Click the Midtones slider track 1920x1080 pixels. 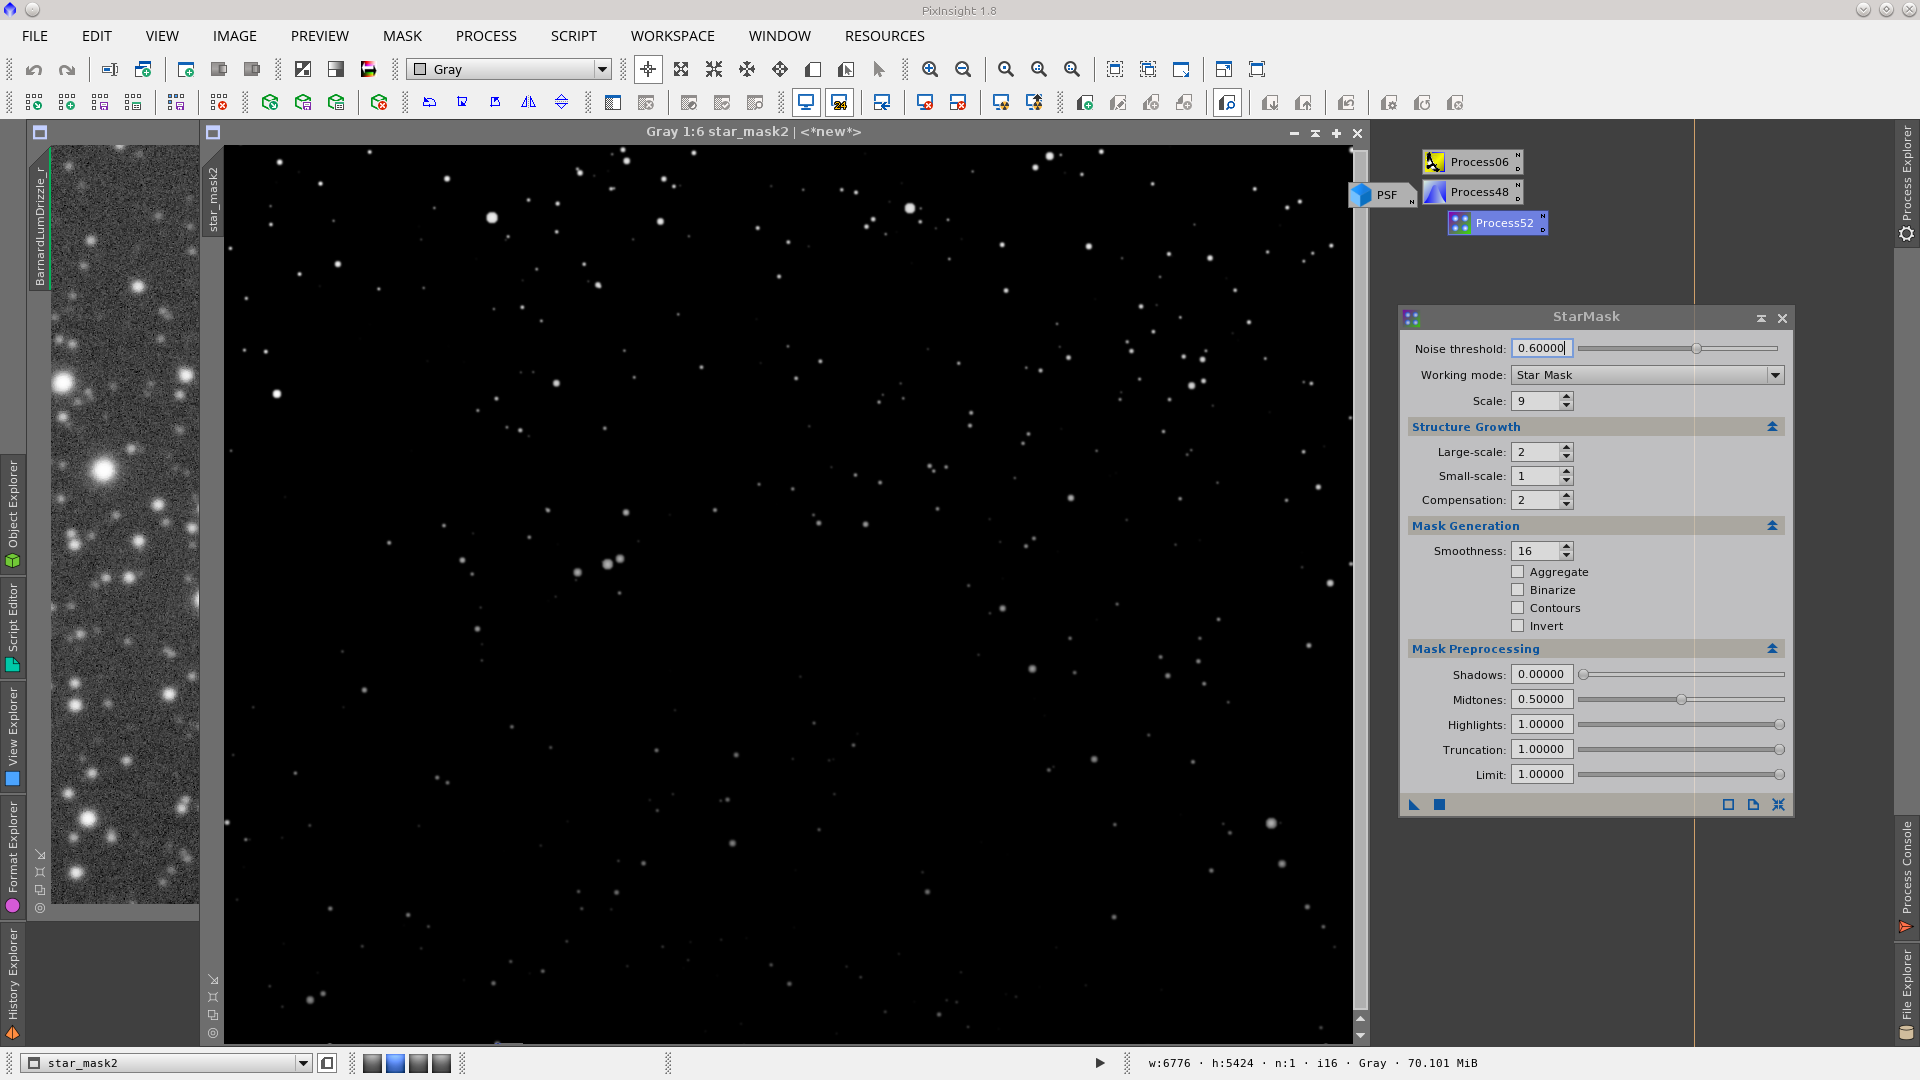tap(1680, 700)
